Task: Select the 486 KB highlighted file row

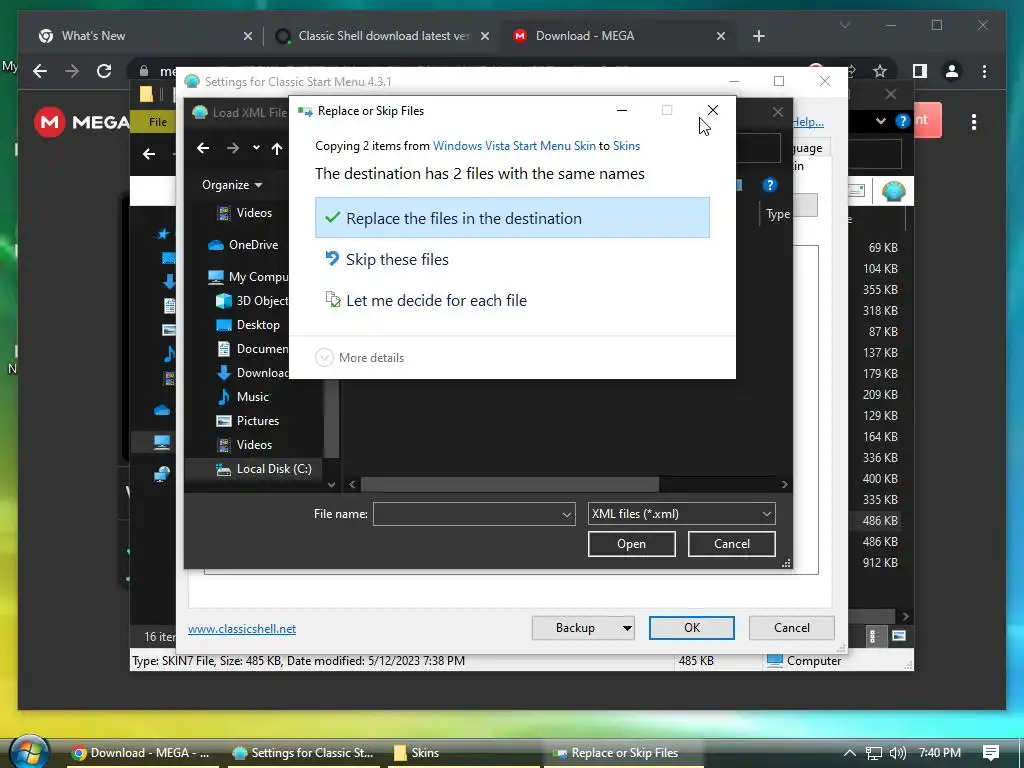Action: 879,520
